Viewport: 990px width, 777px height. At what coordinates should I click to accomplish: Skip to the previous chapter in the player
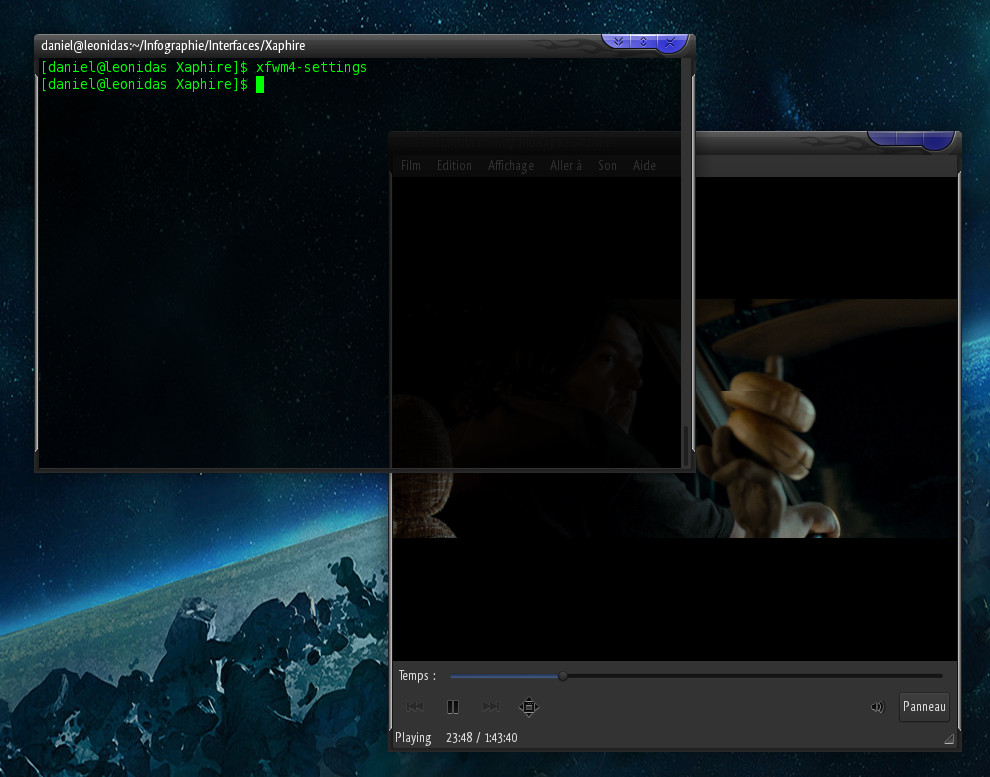click(x=415, y=706)
